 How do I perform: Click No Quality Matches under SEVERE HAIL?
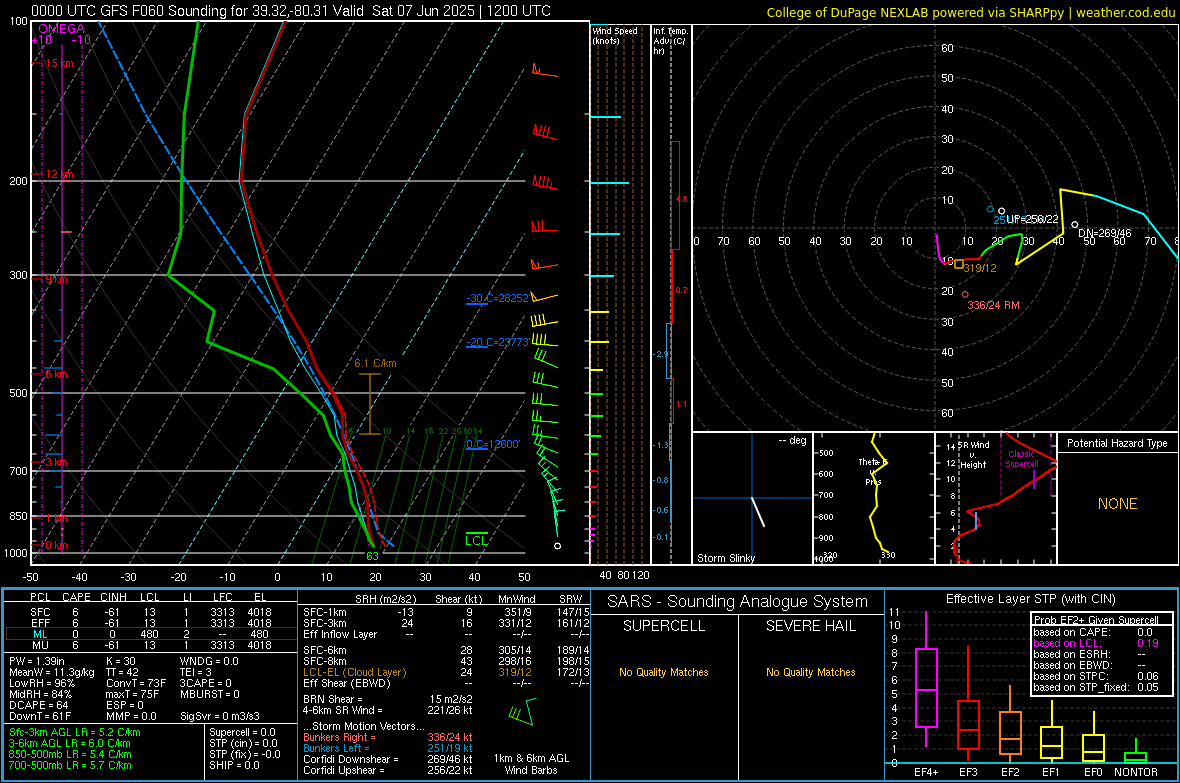point(810,672)
